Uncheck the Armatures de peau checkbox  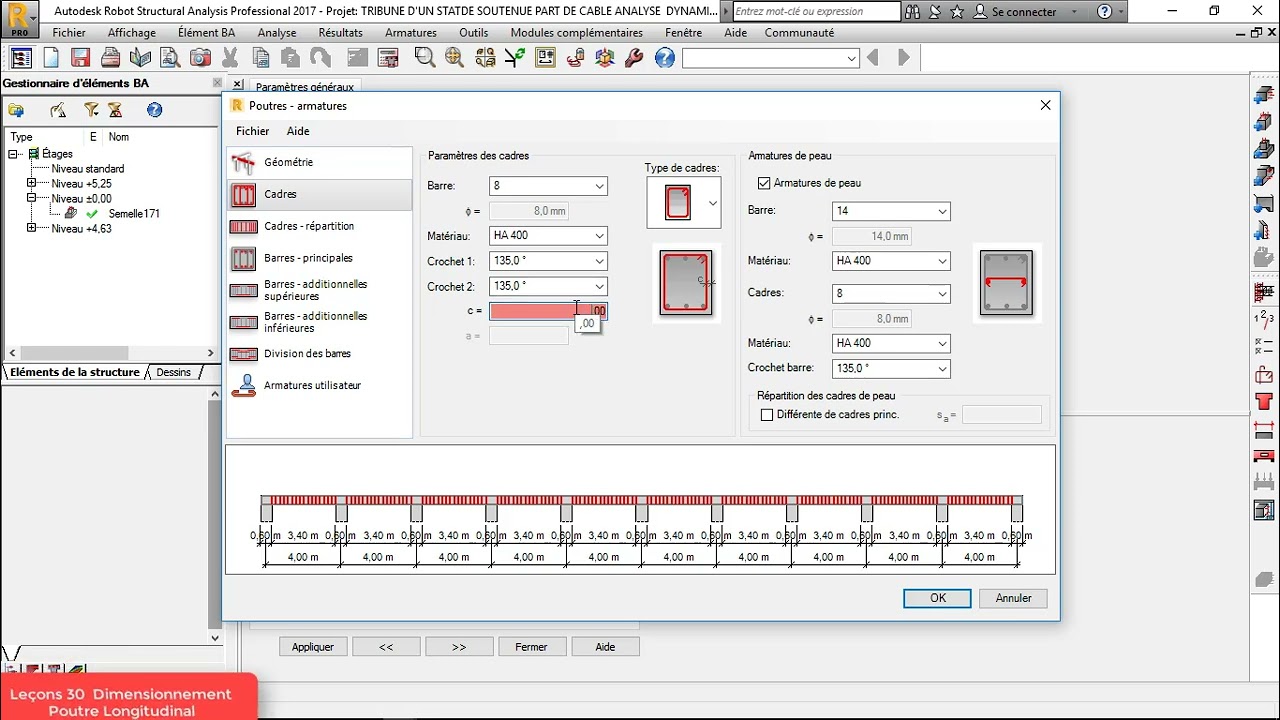coord(764,183)
